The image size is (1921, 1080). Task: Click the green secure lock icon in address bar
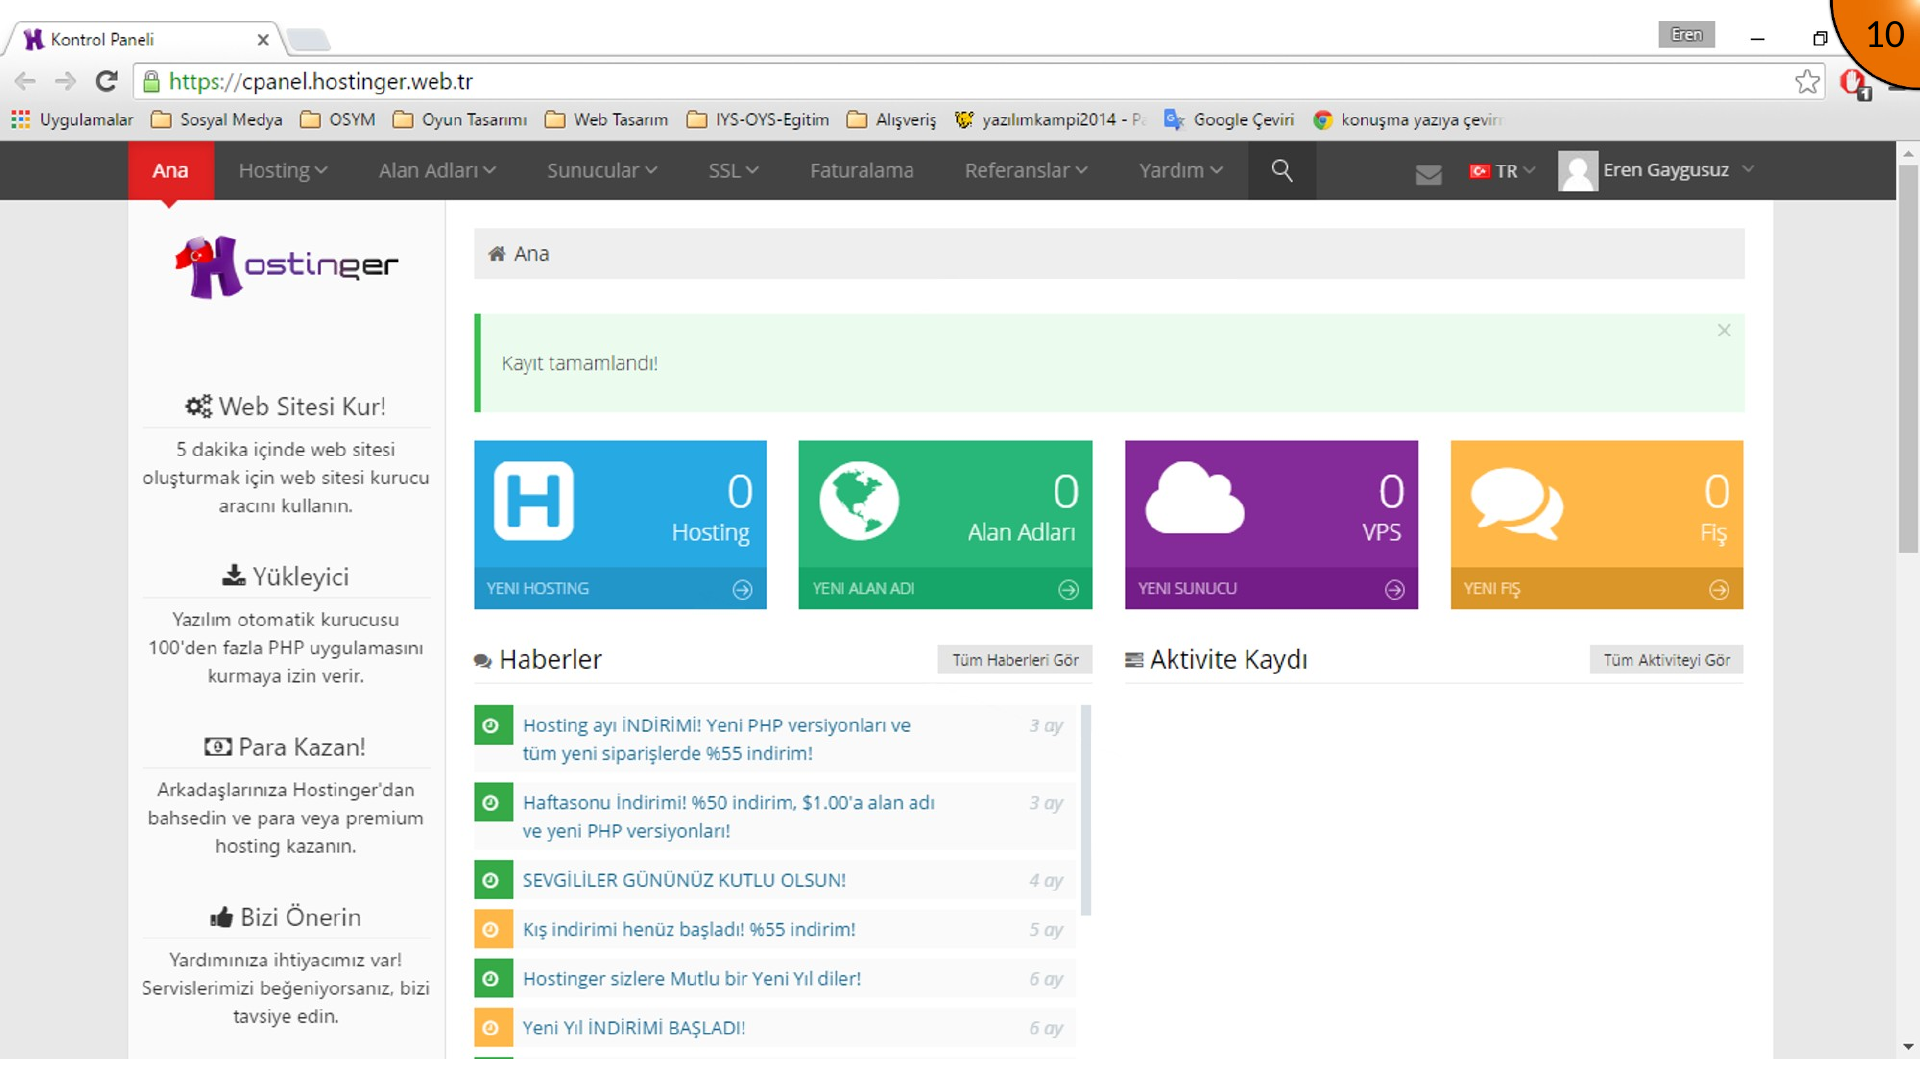click(x=151, y=81)
